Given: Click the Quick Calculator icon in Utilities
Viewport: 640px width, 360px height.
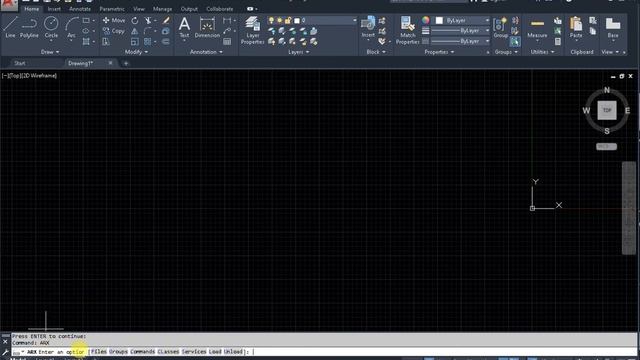Looking at the screenshot, I should pos(558,42).
